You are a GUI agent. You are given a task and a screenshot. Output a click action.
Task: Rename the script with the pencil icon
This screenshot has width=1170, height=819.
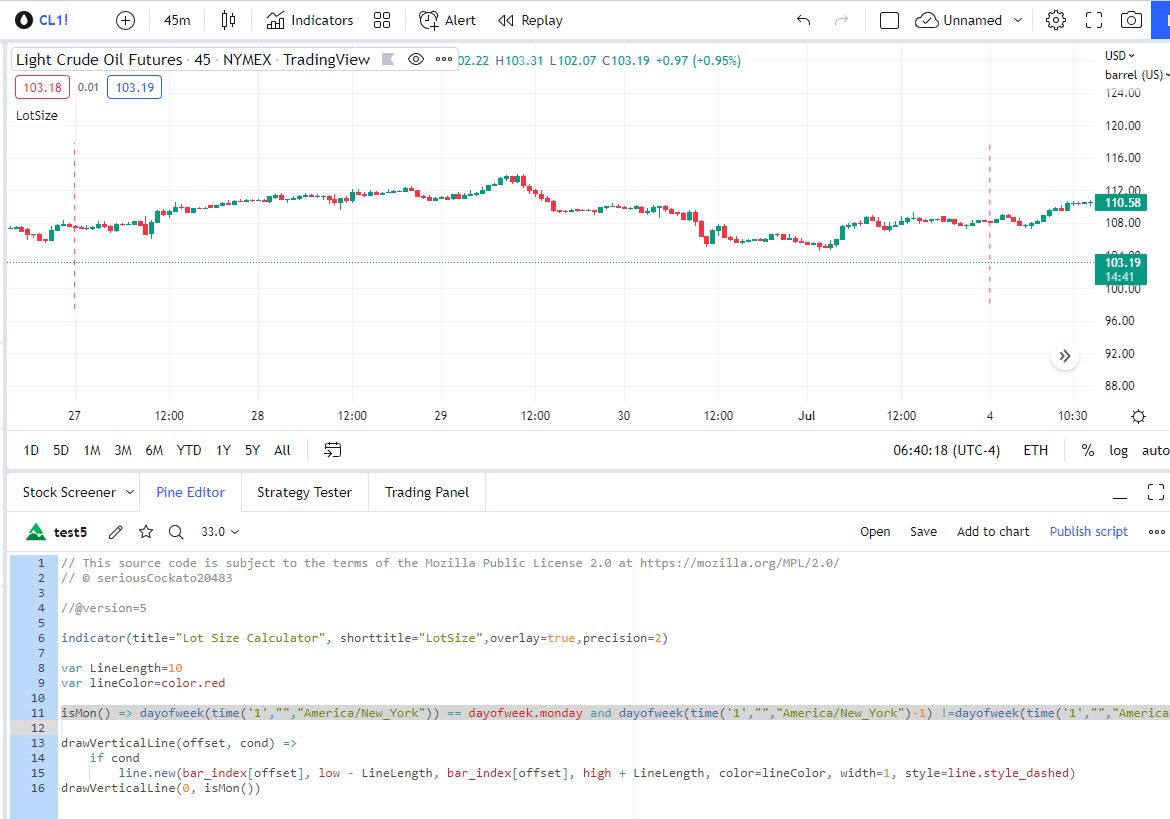(116, 532)
